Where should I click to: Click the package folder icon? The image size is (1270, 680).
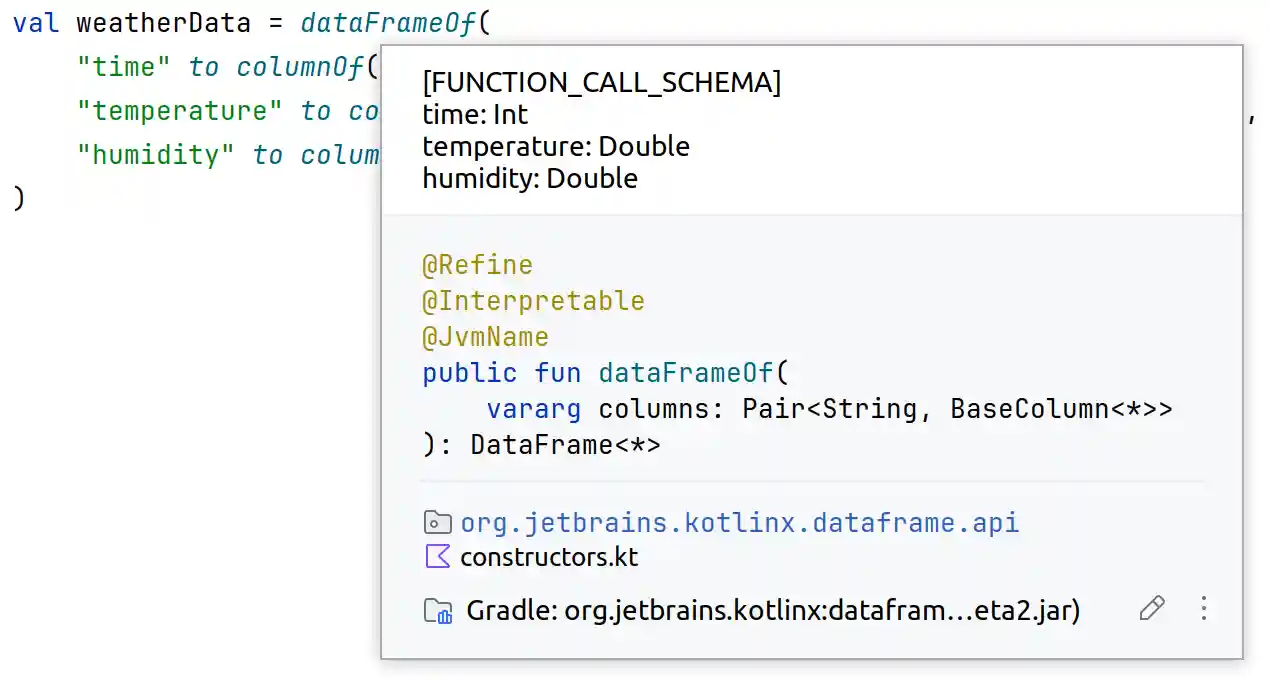click(437, 522)
